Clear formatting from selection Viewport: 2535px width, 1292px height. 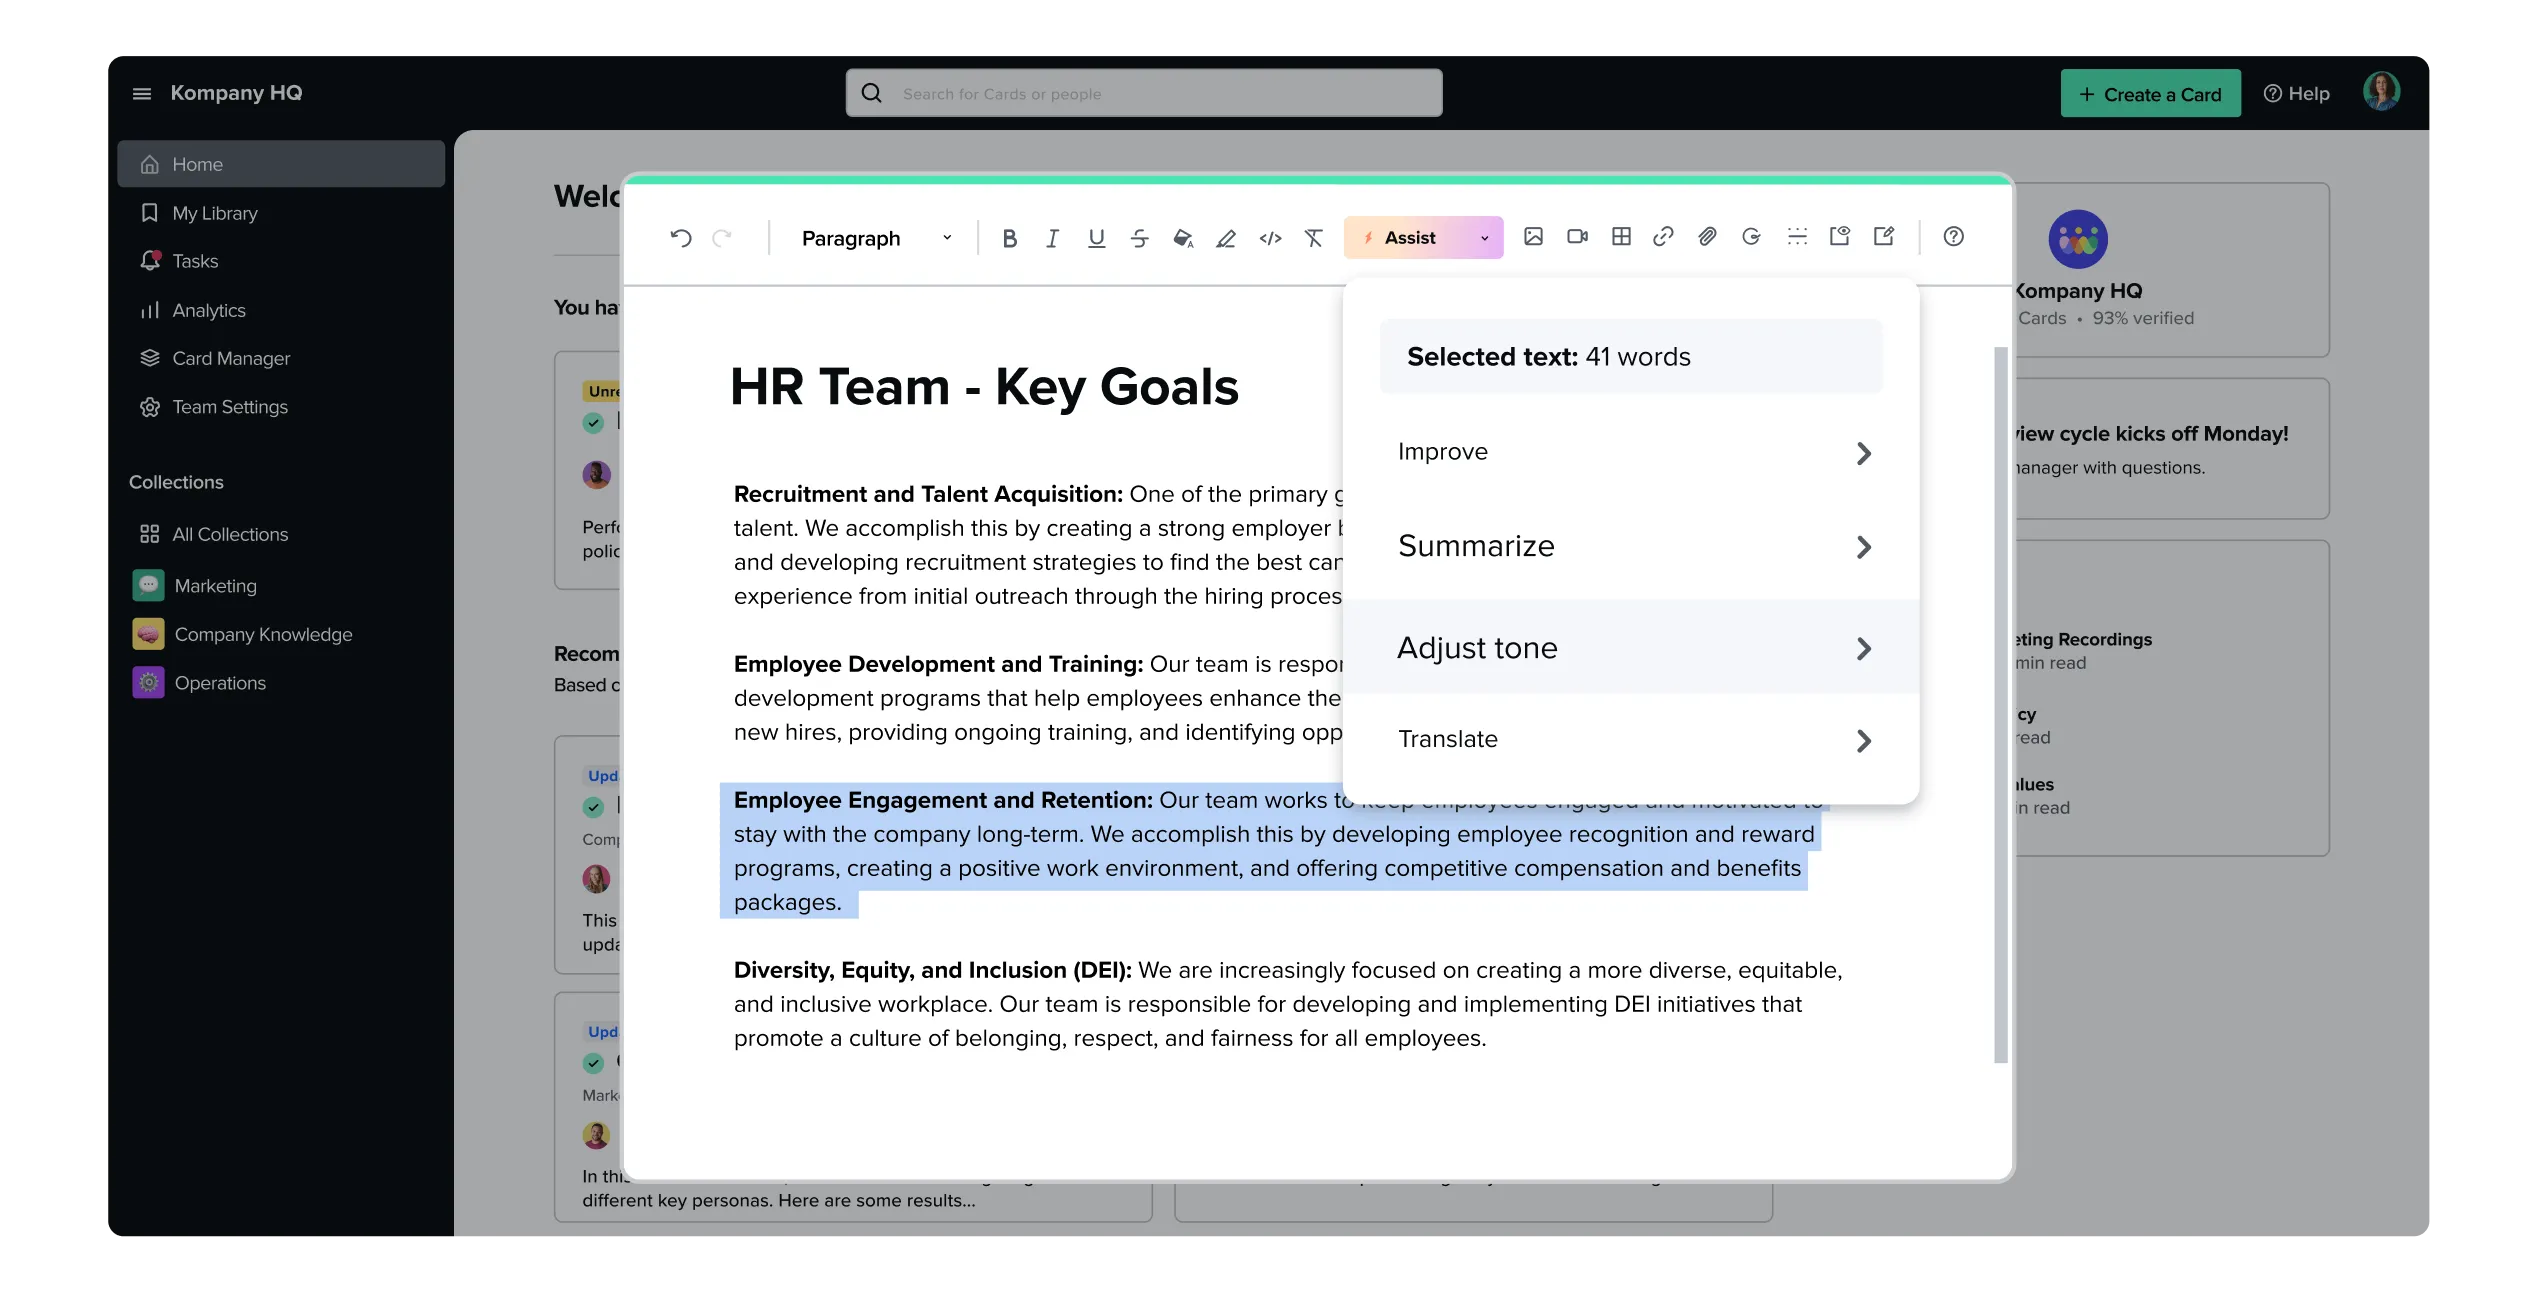[x=1313, y=237]
